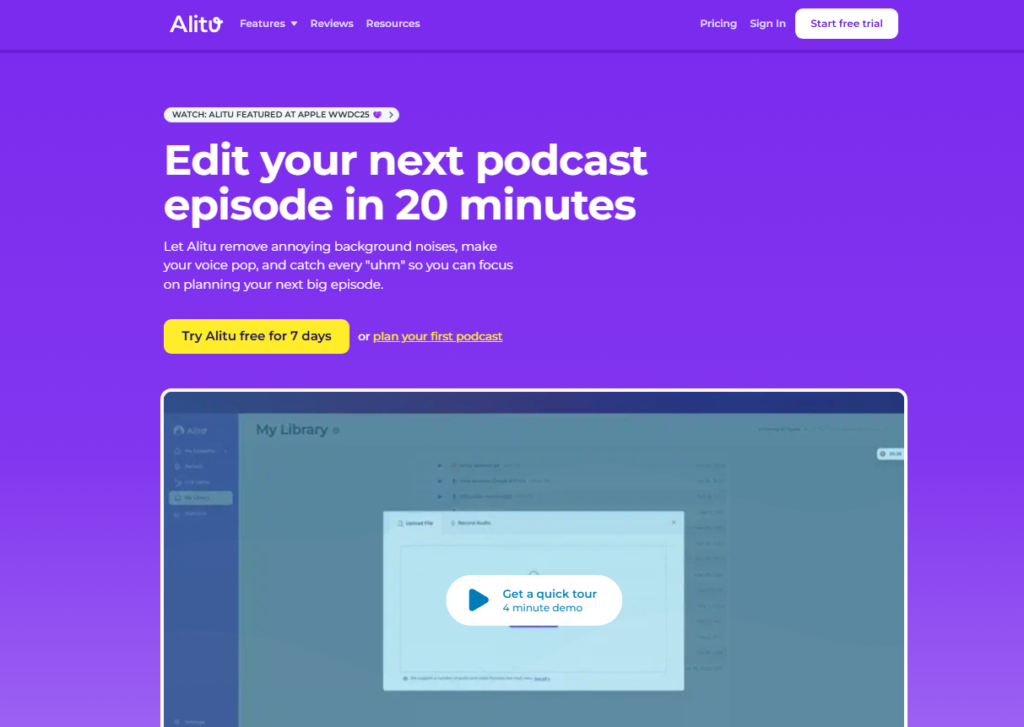Click the Start free trial button

tap(846, 24)
